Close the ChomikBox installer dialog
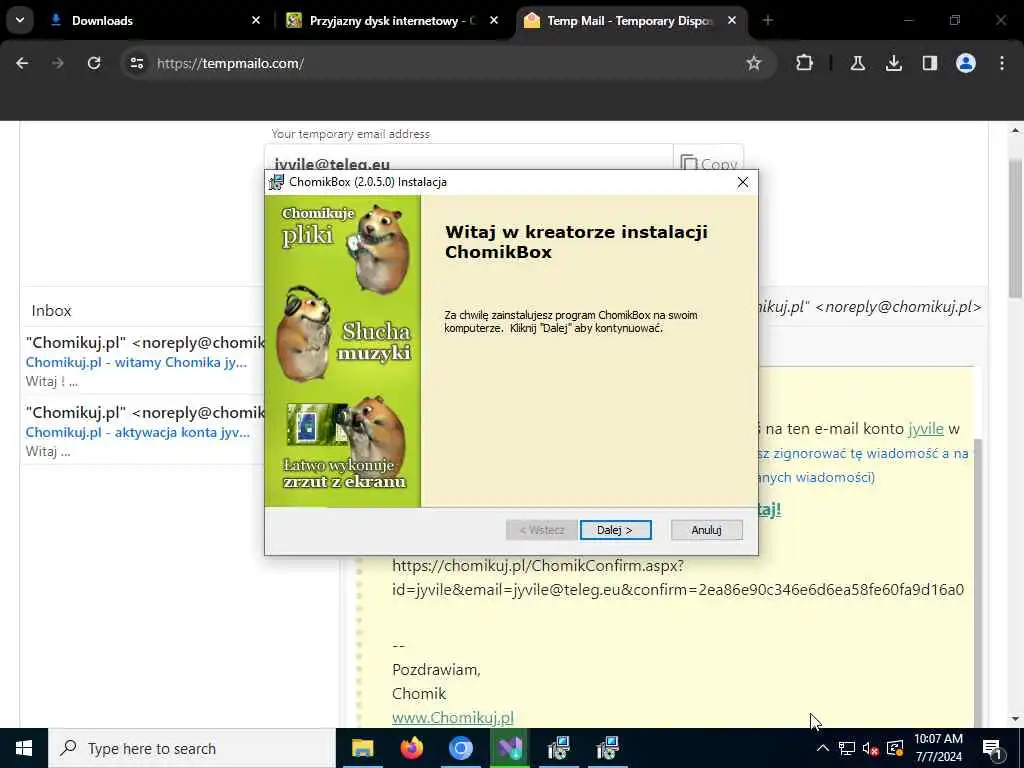The image size is (1024, 768). 743,182
